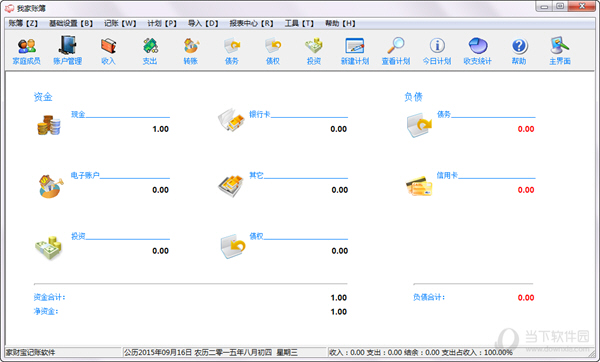Open the 帮助 [H] menu

[x=340, y=23]
